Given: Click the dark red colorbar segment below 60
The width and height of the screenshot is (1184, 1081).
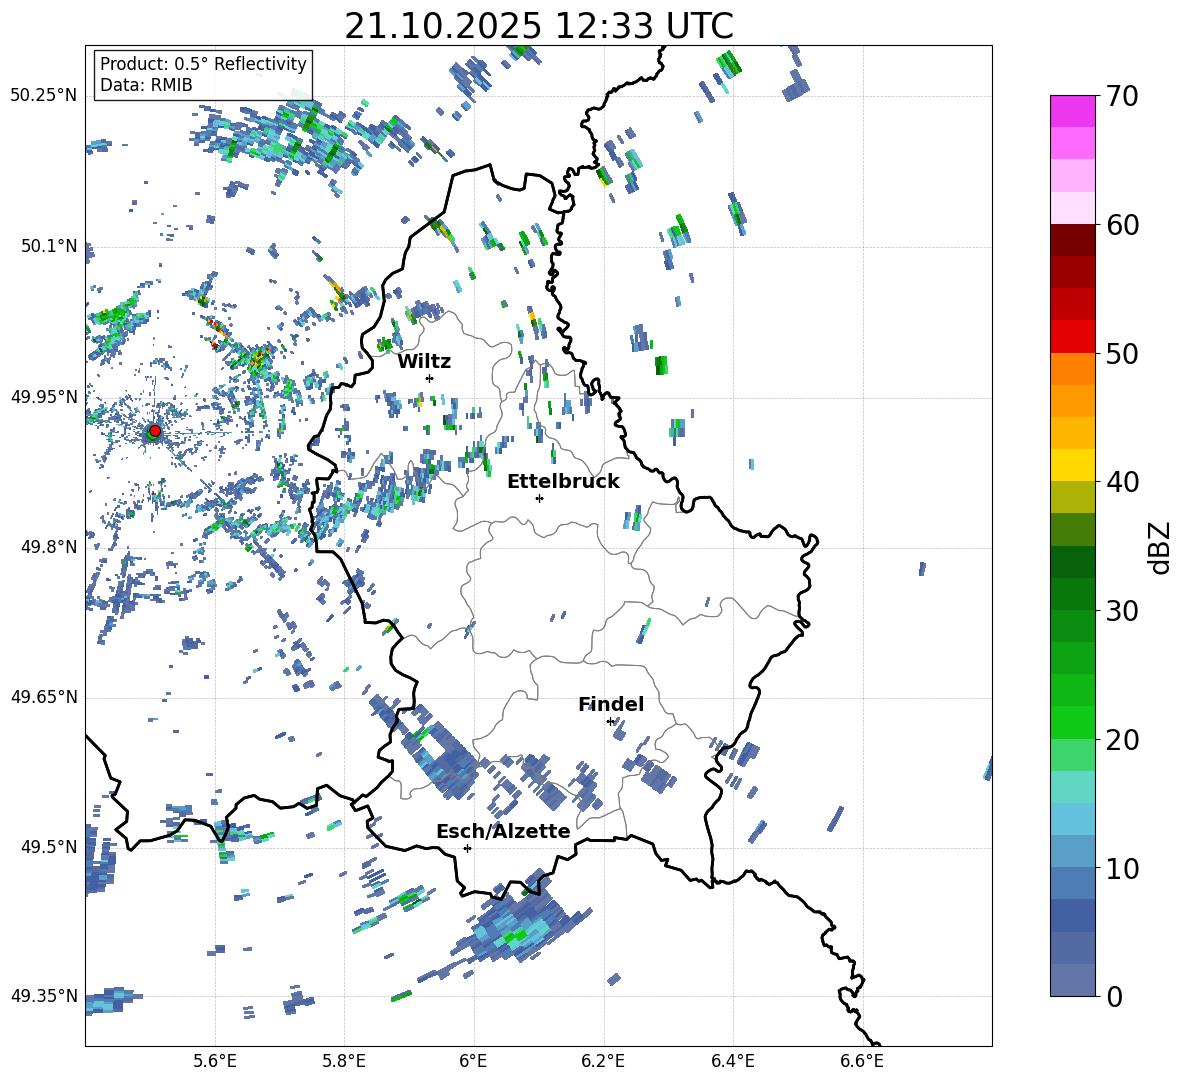Looking at the screenshot, I should (x=1072, y=240).
